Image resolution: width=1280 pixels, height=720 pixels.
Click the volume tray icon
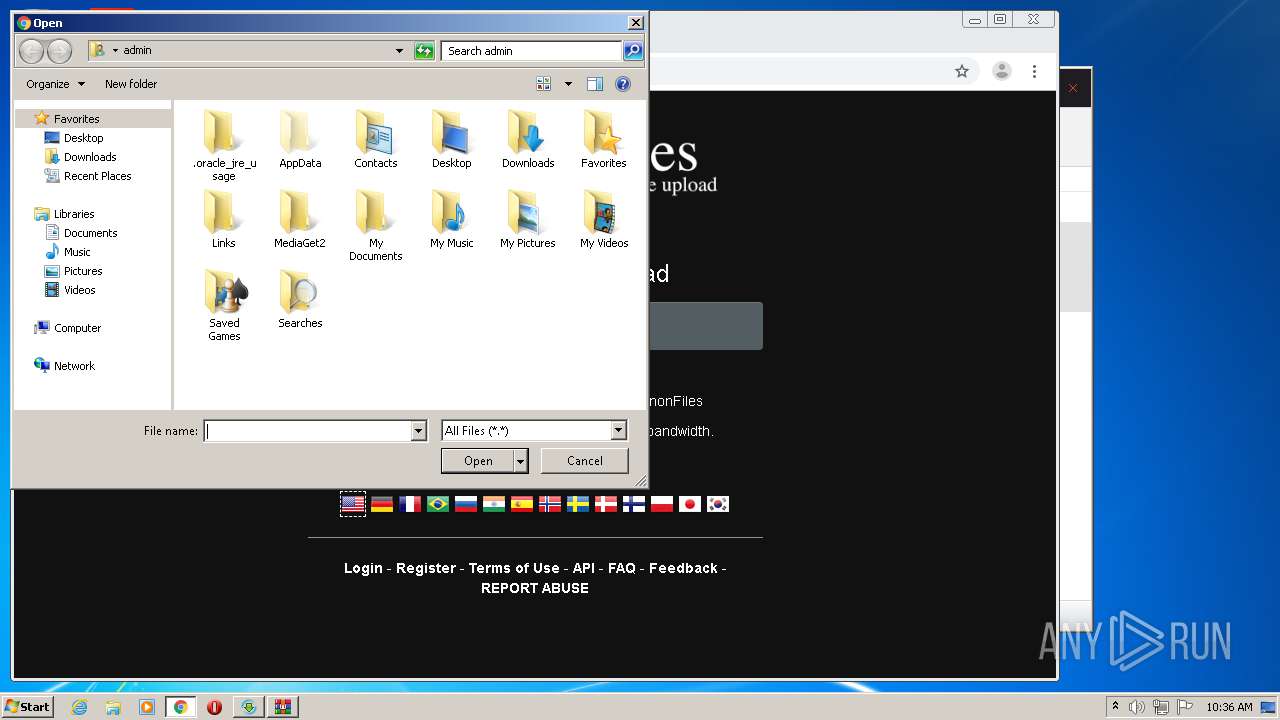[1137, 707]
